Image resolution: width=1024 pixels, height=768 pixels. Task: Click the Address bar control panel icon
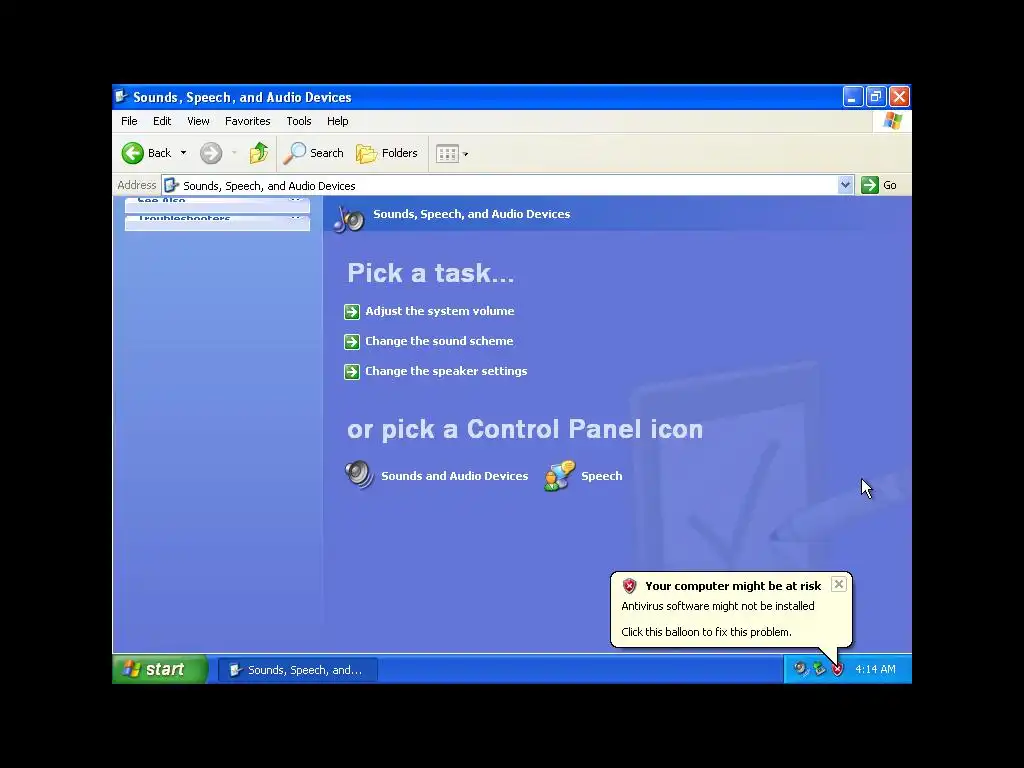click(x=171, y=185)
